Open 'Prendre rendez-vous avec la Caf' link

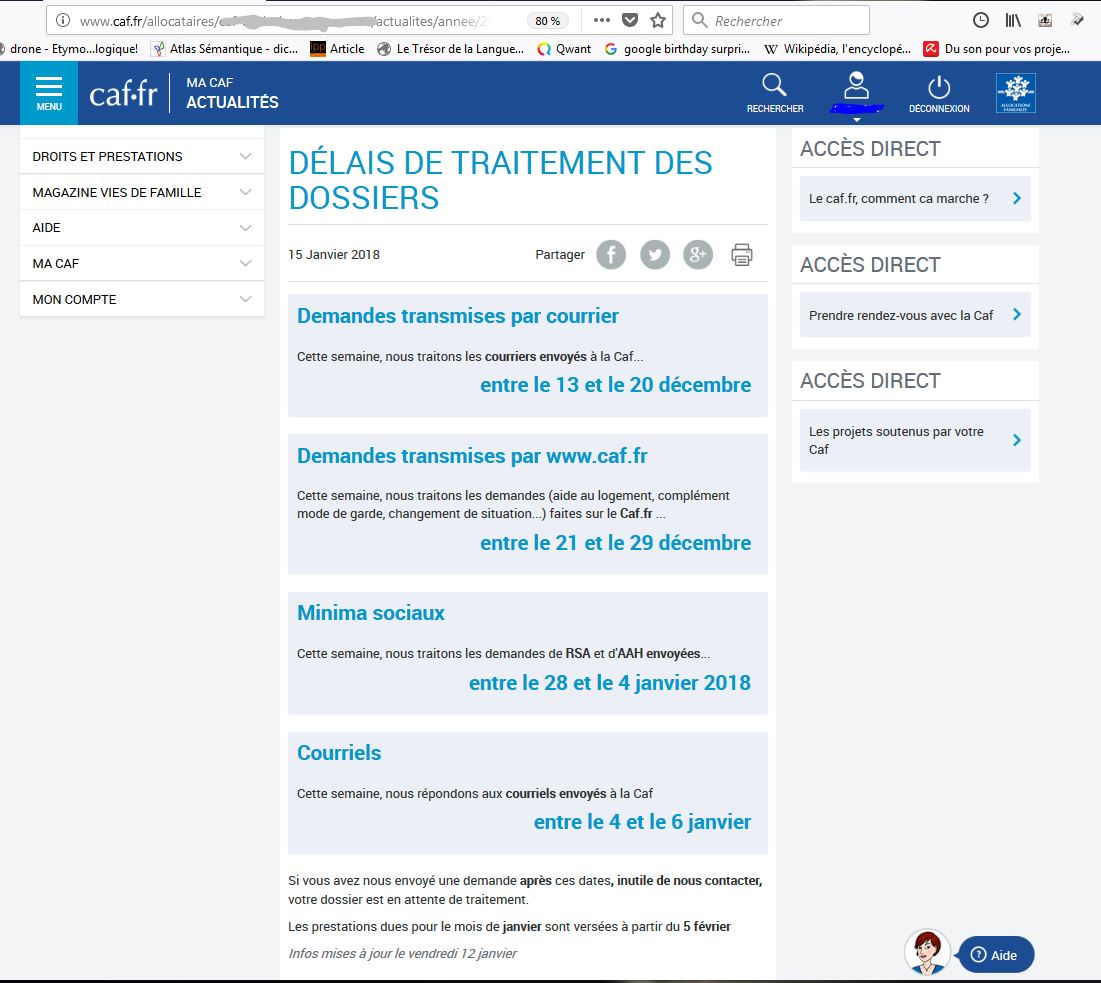pyautogui.click(x=914, y=315)
